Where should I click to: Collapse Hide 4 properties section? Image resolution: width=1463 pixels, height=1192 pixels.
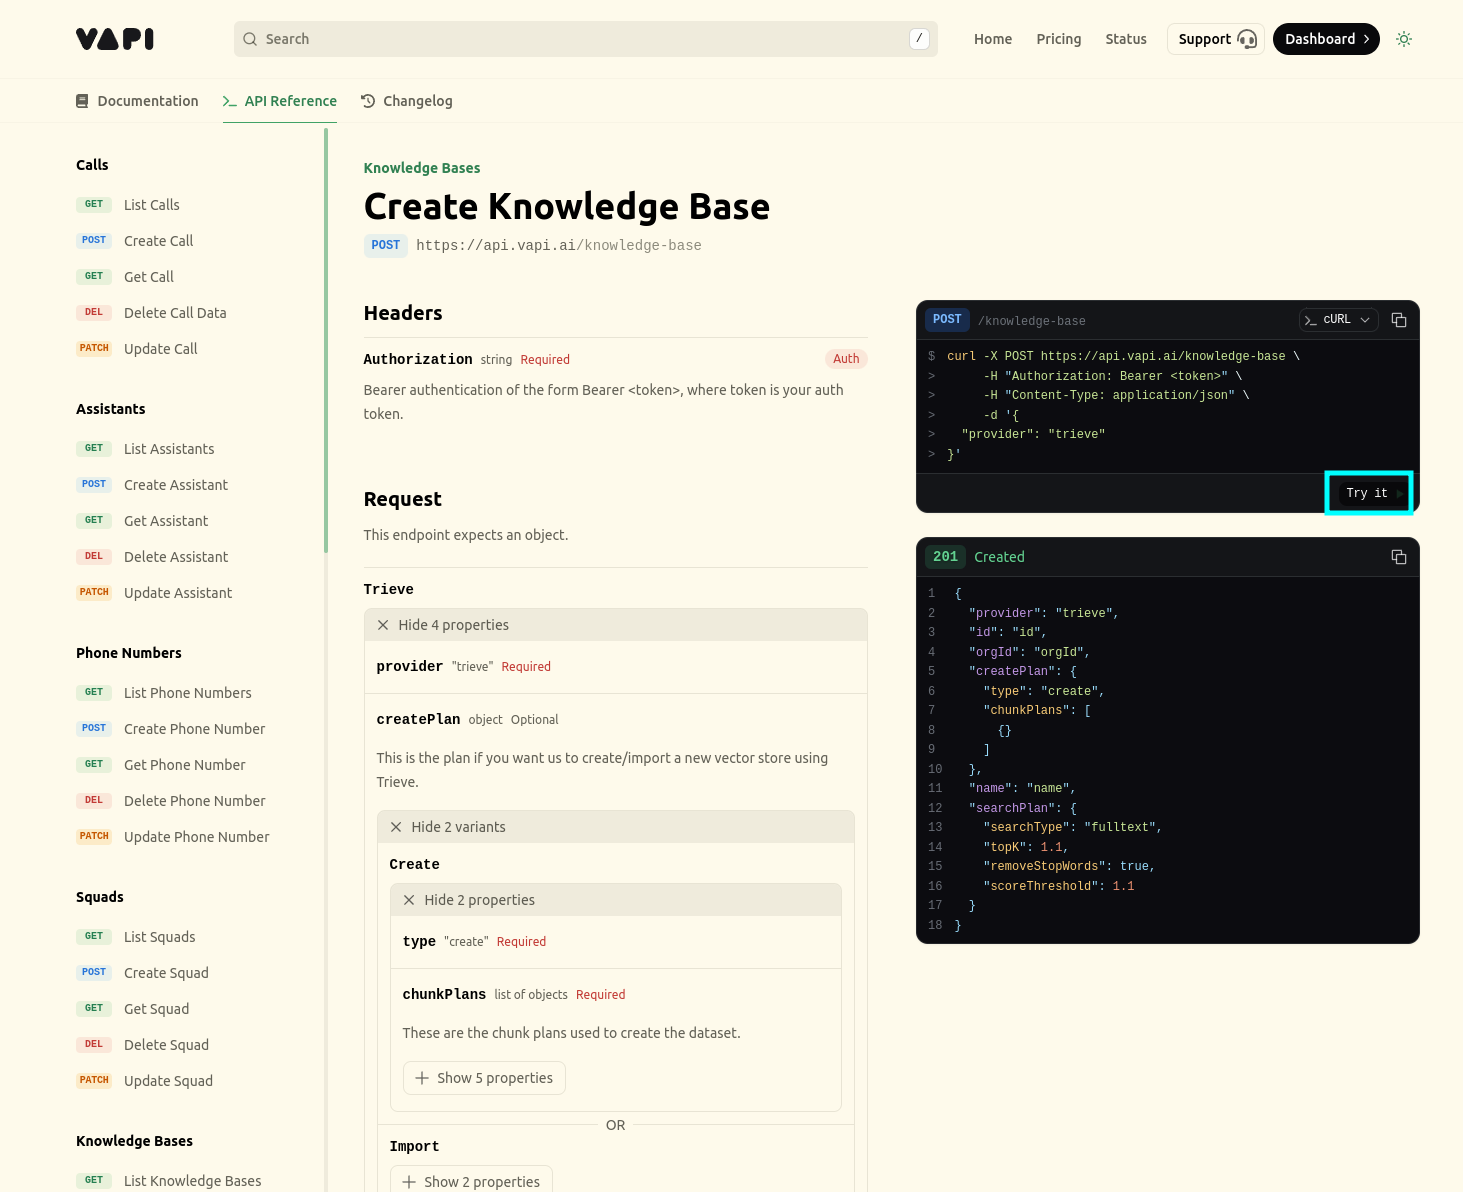tap(616, 625)
